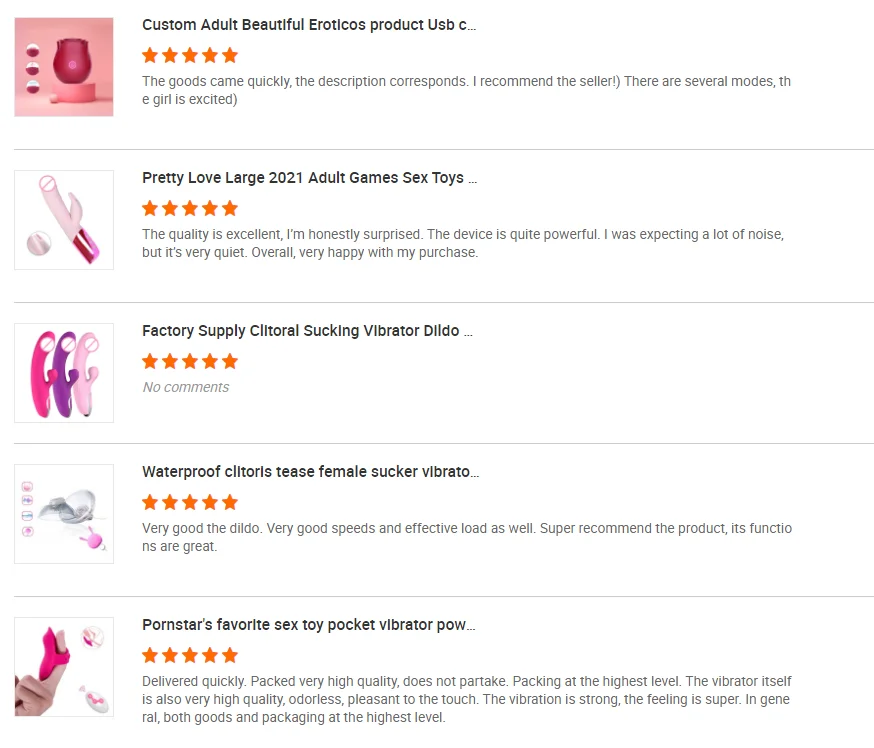Open the first product thumbnail with the pink background
The width and height of the screenshot is (874, 748).
(64, 67)
